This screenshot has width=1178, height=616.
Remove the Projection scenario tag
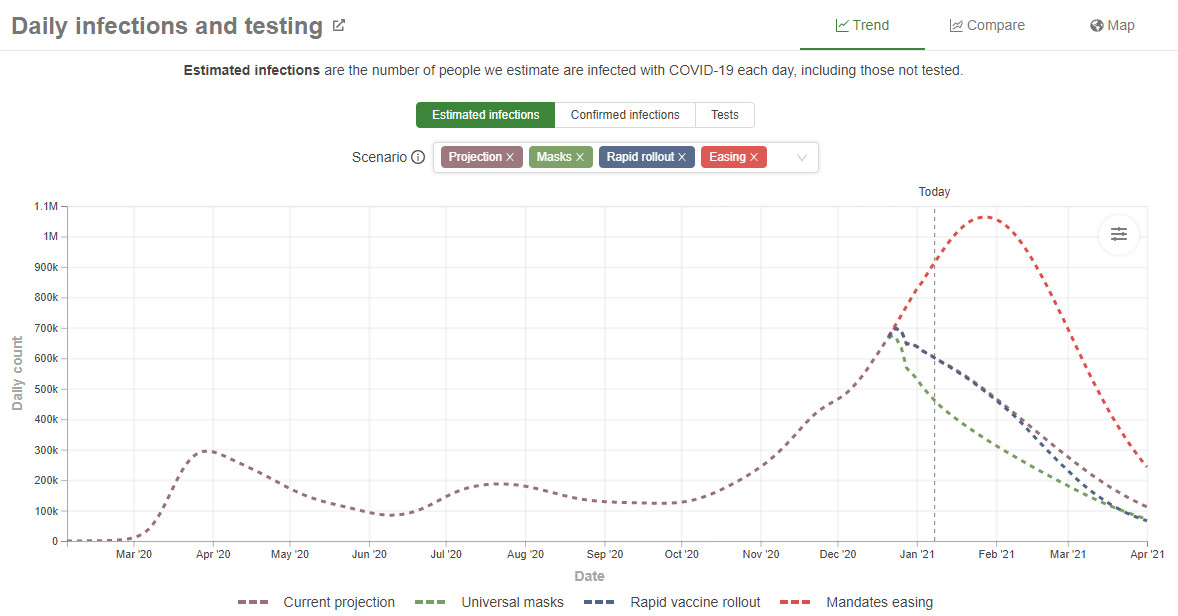pos(510,157)
